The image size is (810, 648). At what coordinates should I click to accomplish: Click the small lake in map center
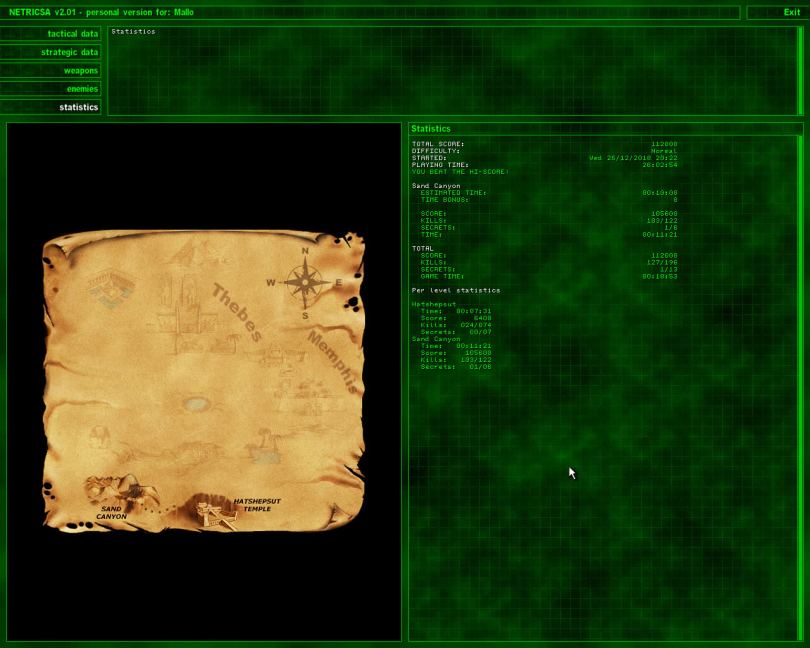tap(196, 405)
